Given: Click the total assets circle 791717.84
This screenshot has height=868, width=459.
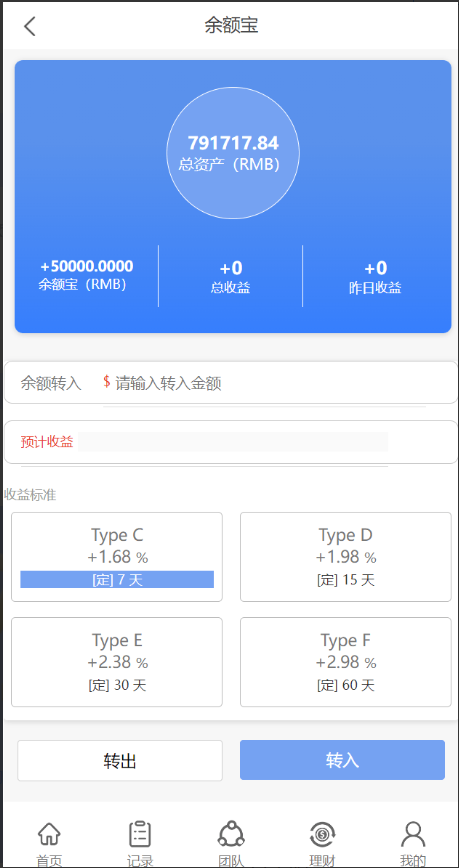Looking at the screenshot, I should pyautogui.click(x=233, y=153).
